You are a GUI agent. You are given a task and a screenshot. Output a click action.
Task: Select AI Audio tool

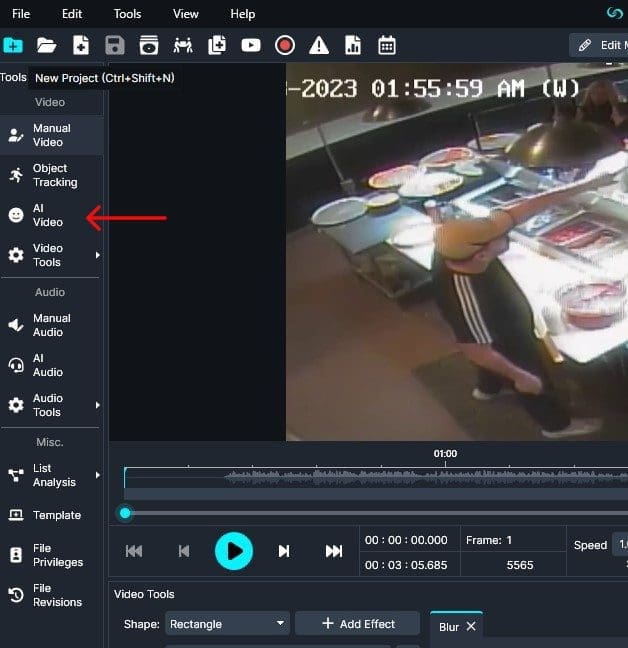[x=52, y=365]
